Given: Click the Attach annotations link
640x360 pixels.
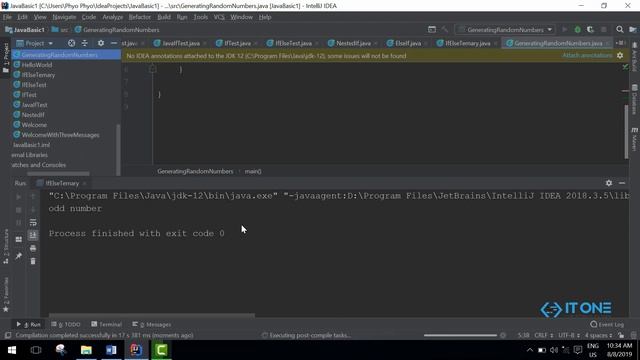Looking at the screenshot, I should pyautogui.click(x=587, y=56).
